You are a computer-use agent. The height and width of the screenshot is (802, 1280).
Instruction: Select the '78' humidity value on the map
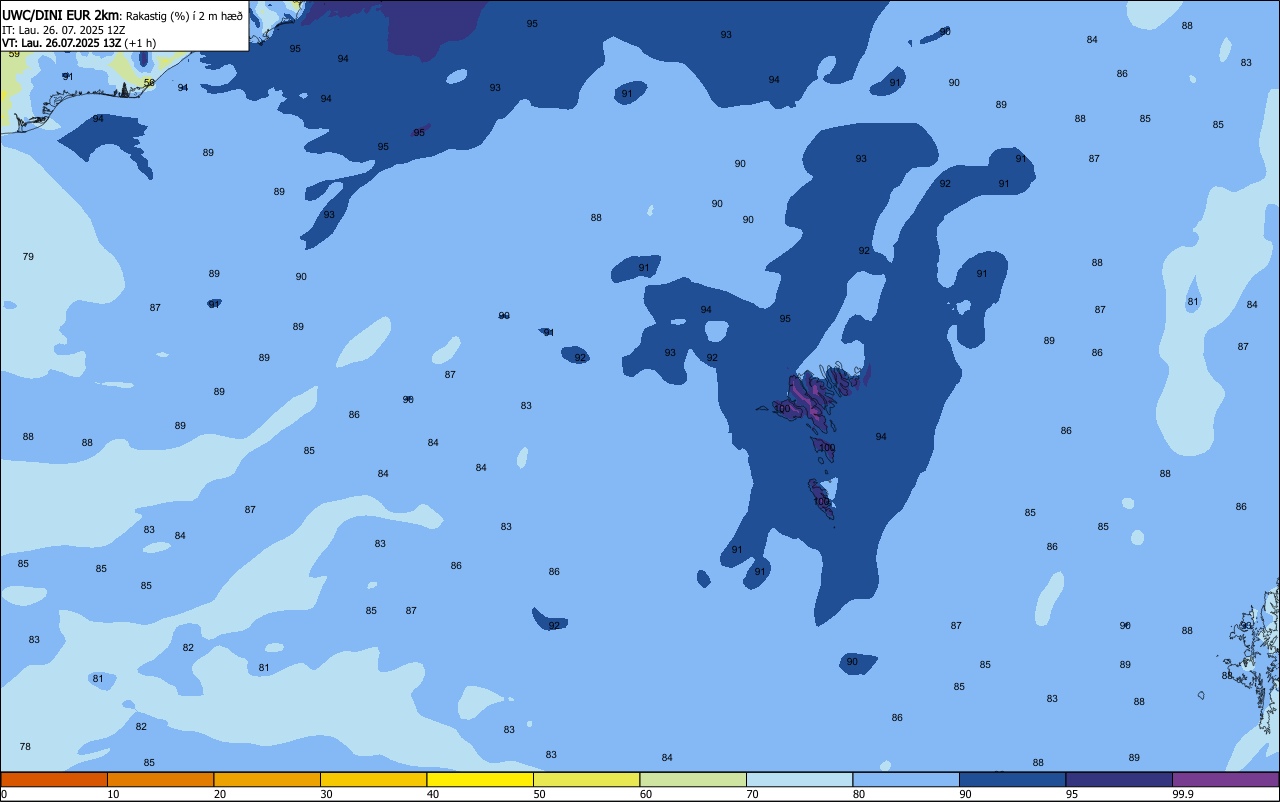(25, 747)
